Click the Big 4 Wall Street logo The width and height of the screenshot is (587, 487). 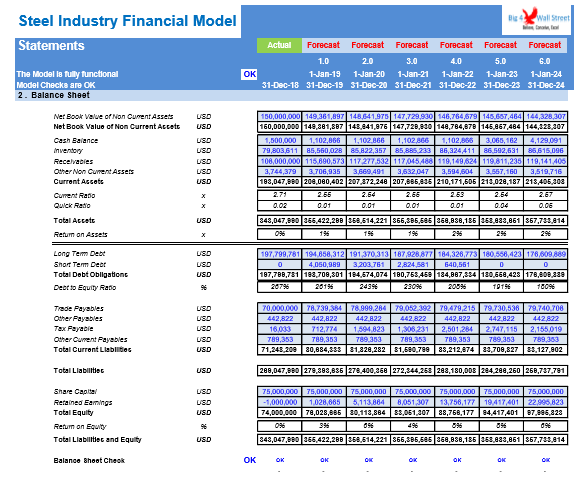pos(537,20)
